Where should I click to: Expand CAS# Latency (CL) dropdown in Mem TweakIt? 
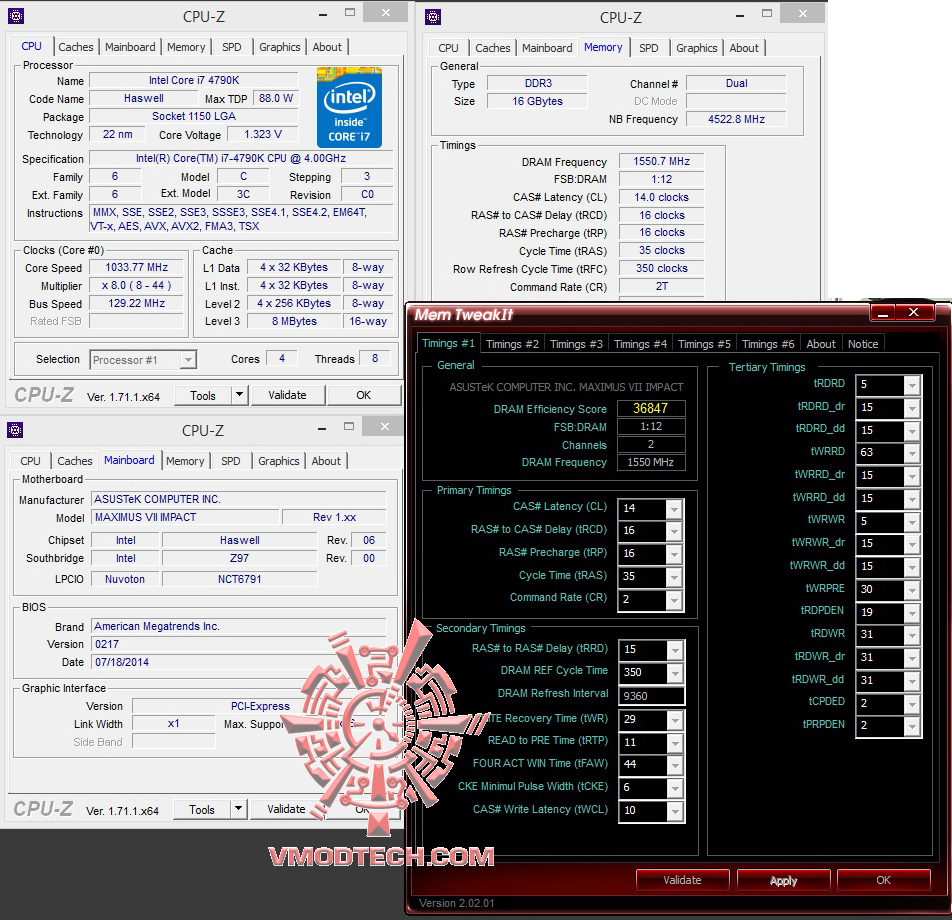pyautogui.click(x=674, y=509)
